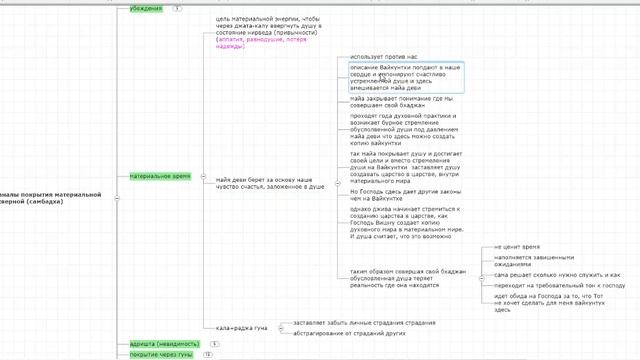Collapse children of таким образом совершая свой бхаджан
The width and height of the screenshot is (640, 360).
tap(482, 278)
